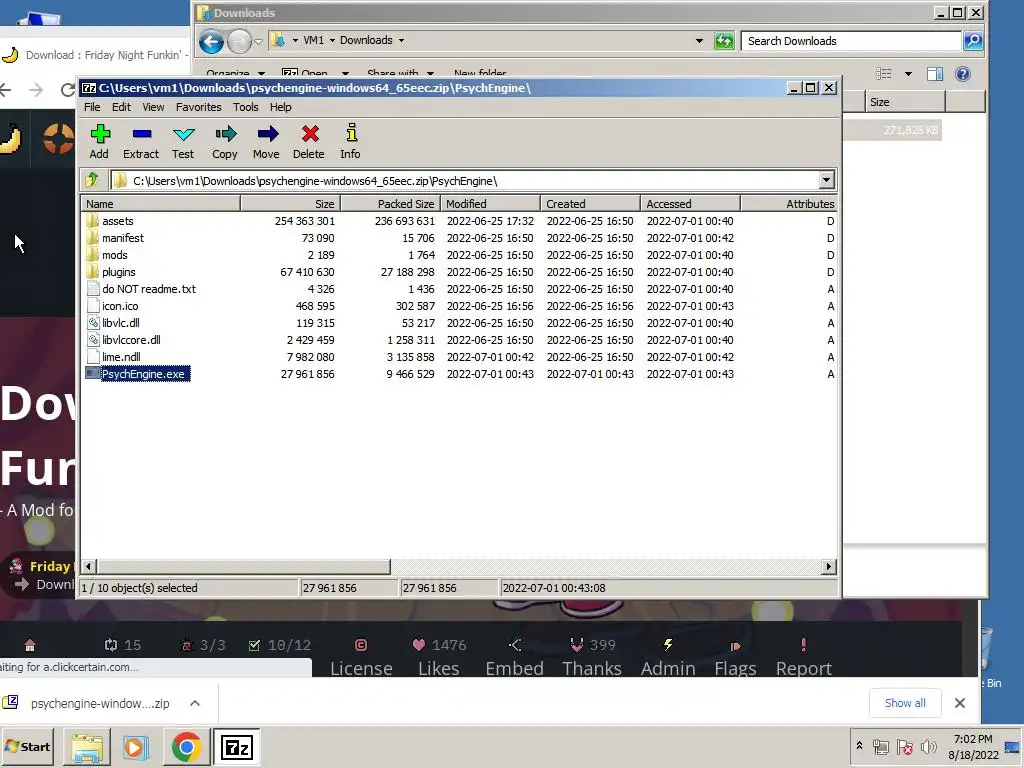Click the red Delete toolbar icon

[x=309, y=141]
